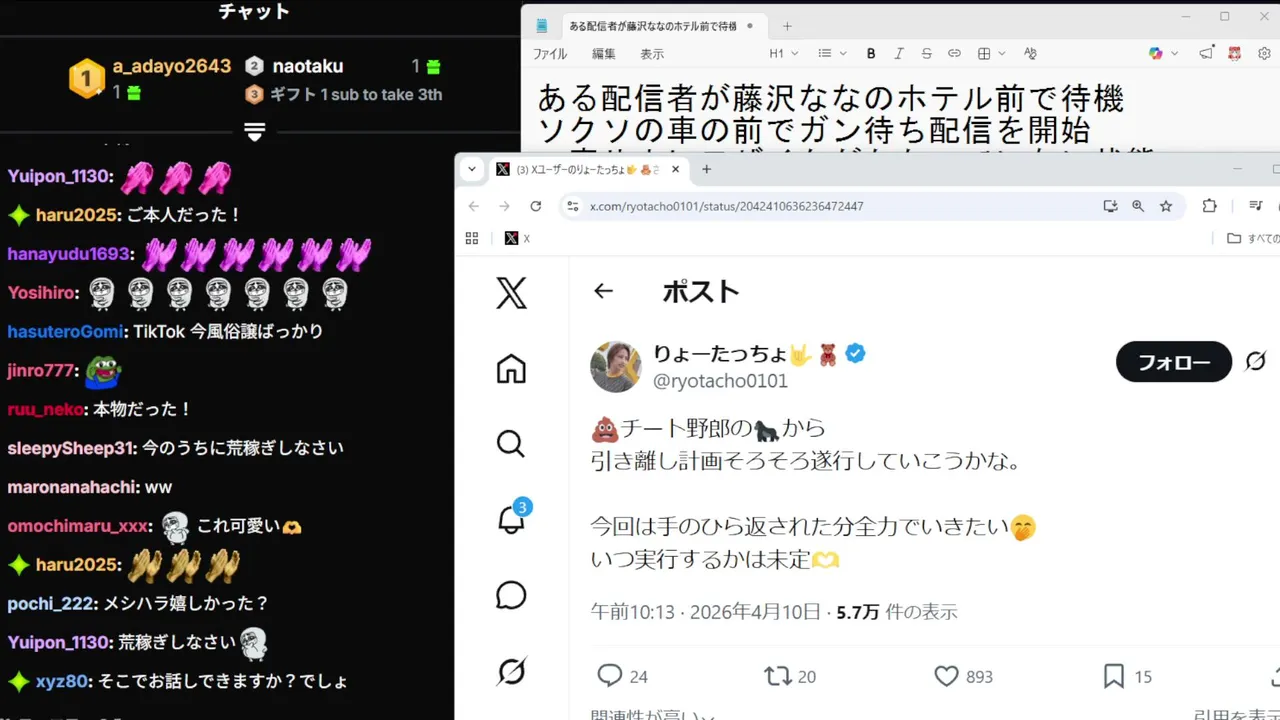
Task: Open the browser extensions puzzle icon
Action: point(1209,206)
